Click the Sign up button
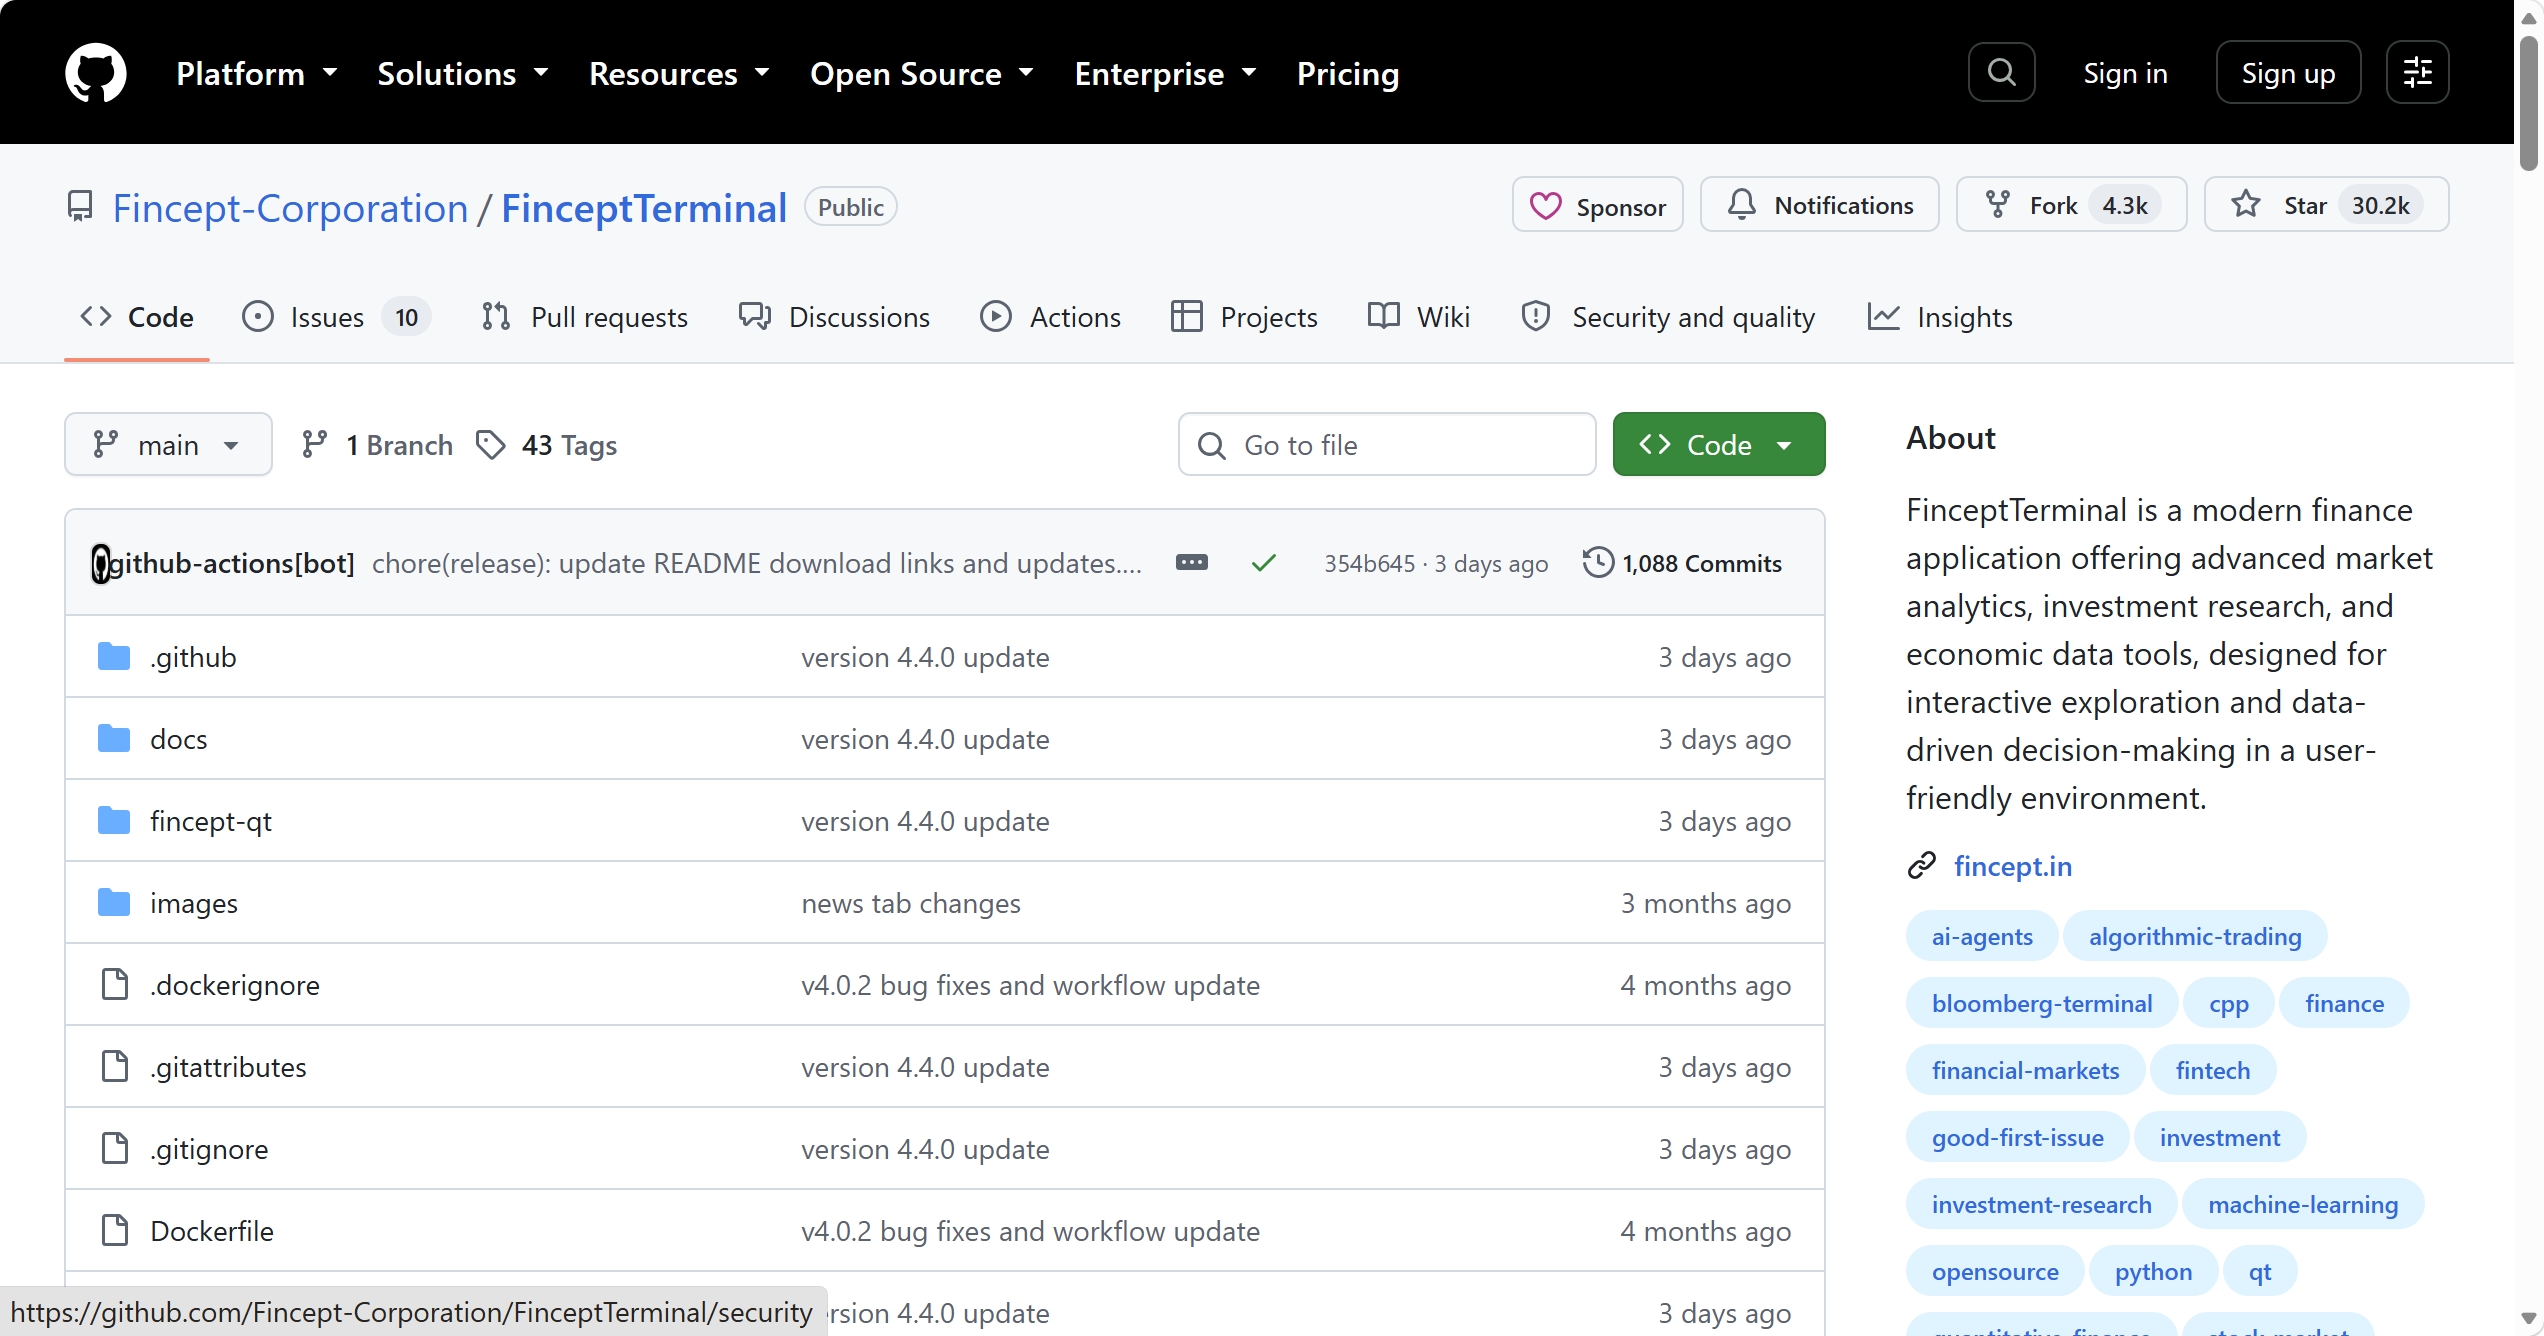This screenshot has width=2544, height=1336. coord(2288,73)
